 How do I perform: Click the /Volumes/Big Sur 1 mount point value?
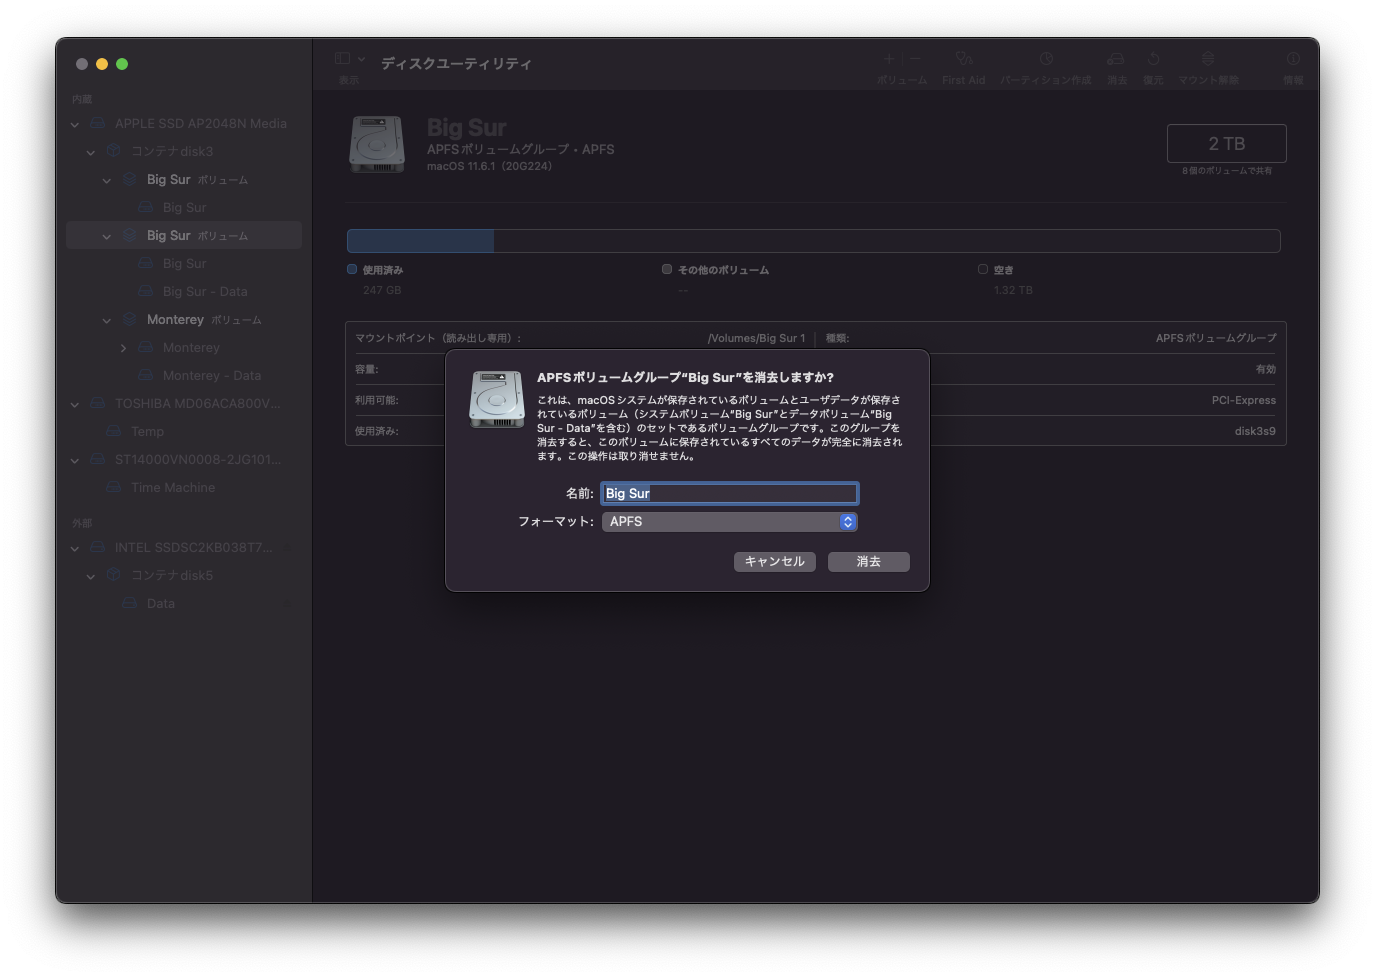pos(756,338)
